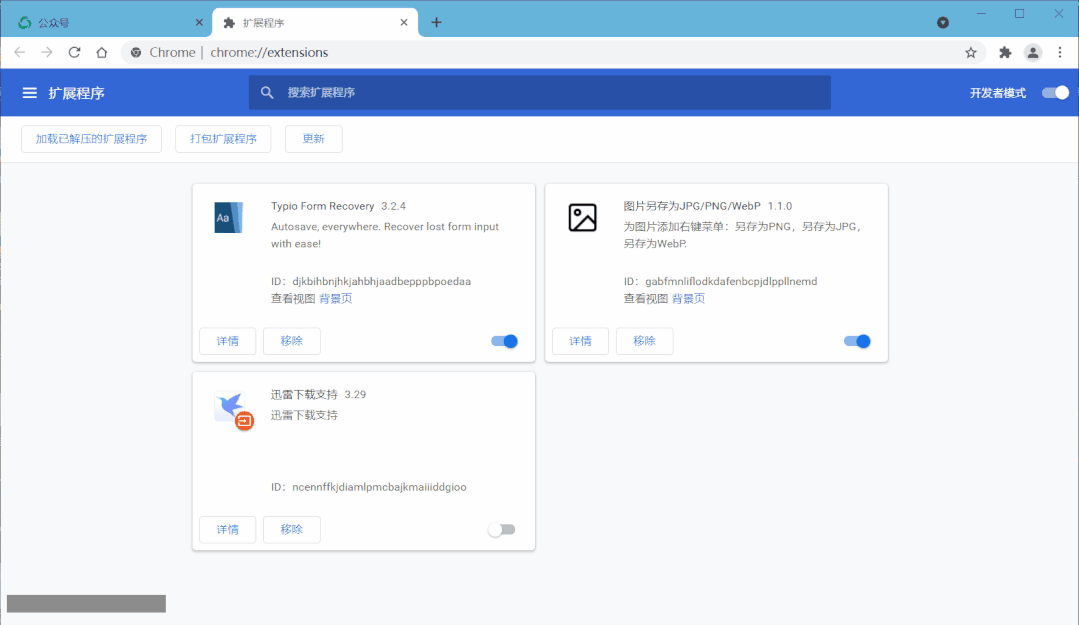
Task: Reload the current page
Action: coord(74,52)
